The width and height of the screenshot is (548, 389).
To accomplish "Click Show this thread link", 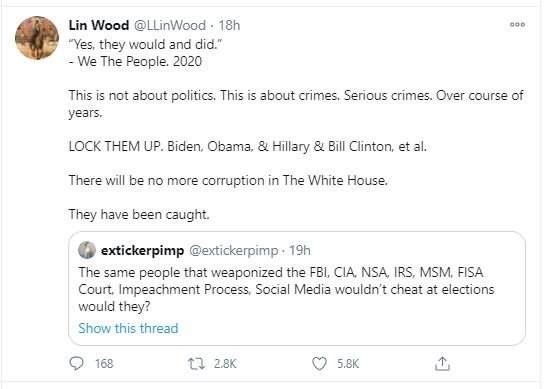I will pyautogui.click(x=128, y=328).
